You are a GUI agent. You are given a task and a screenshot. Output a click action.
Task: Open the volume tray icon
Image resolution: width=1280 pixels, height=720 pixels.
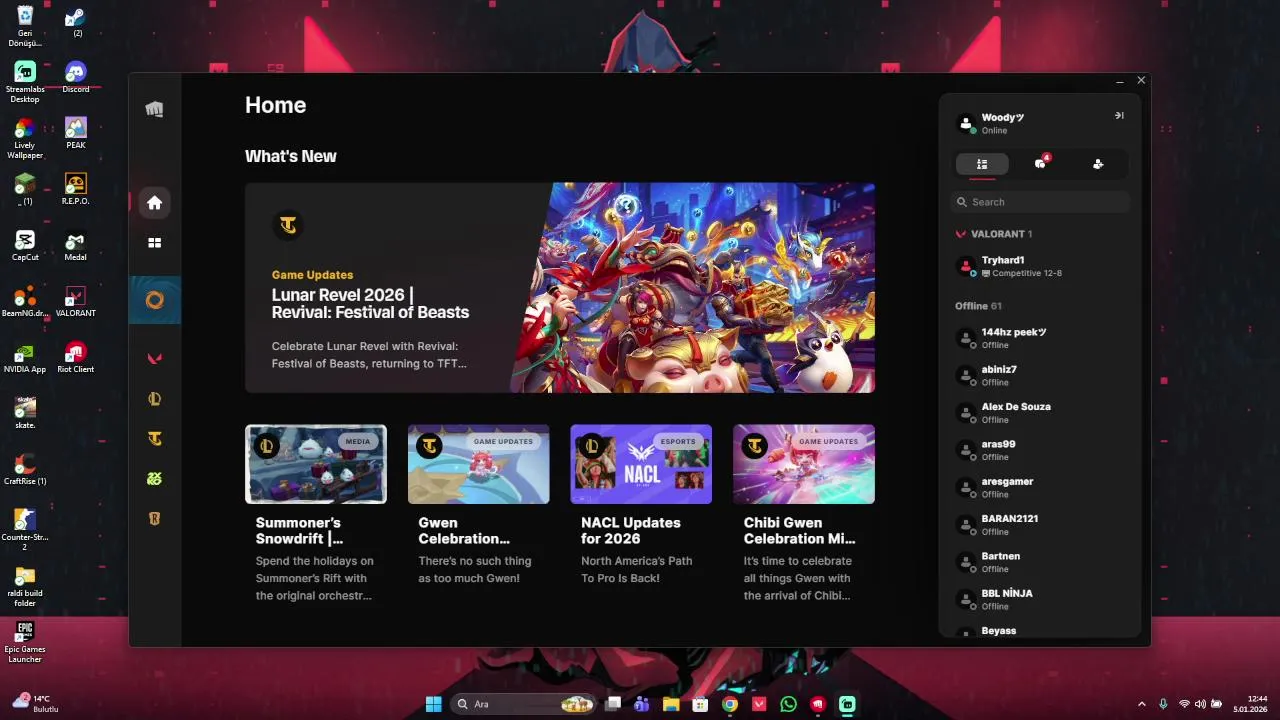tap(1200, 704)
